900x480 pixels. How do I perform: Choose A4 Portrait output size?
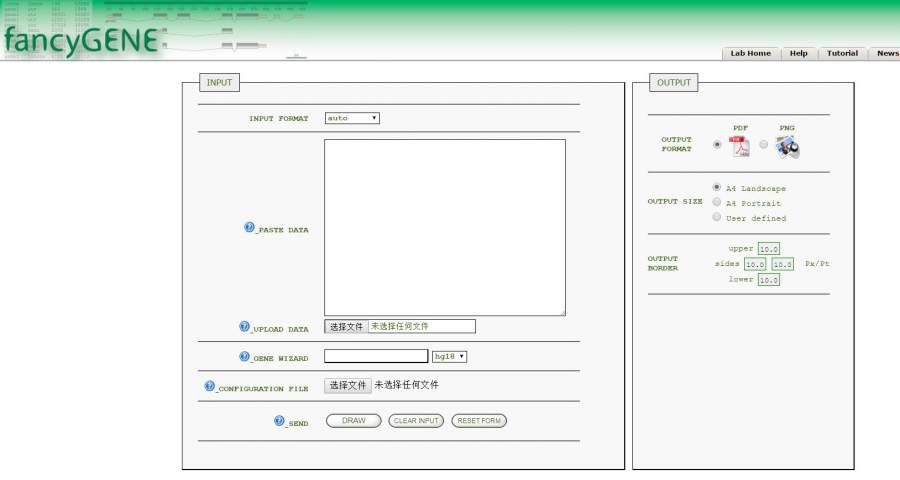tap(716, 202)
